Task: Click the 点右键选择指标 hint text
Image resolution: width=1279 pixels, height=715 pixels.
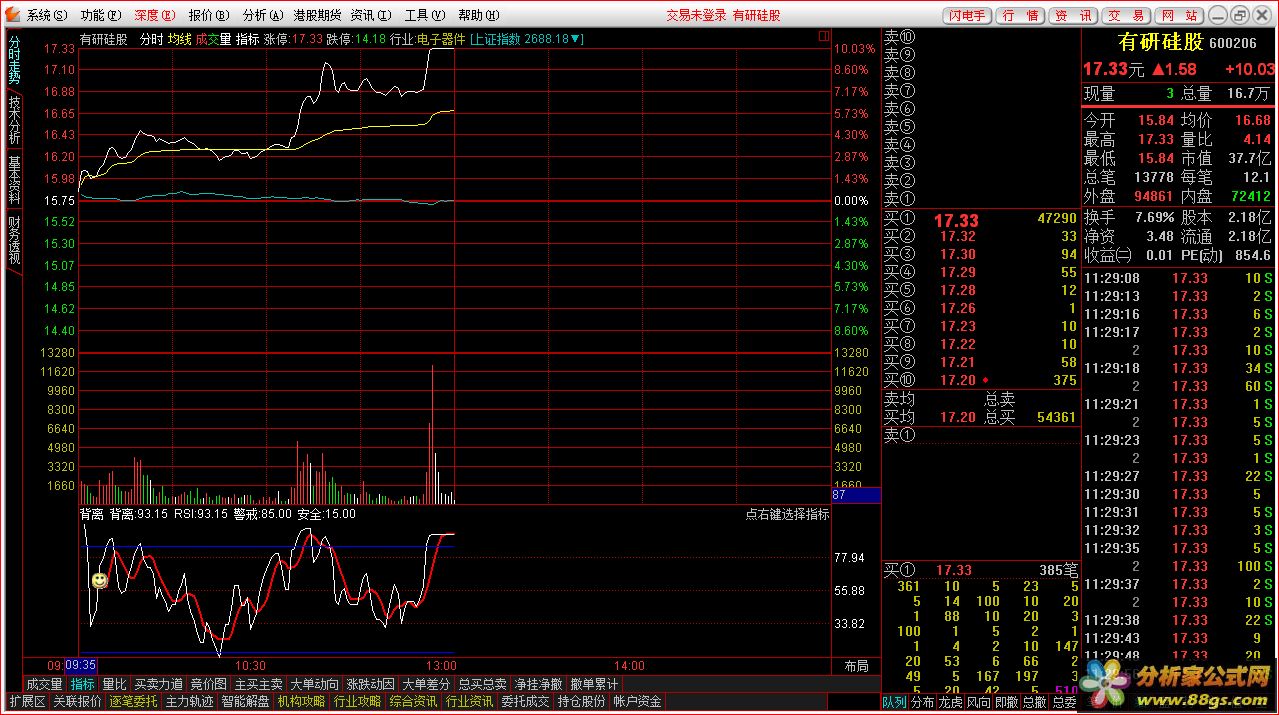Action: [x=787, y=514]
